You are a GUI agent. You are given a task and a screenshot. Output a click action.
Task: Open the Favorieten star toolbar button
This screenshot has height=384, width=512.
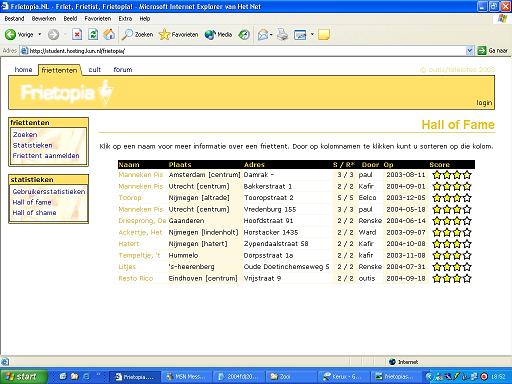point(178,34)
